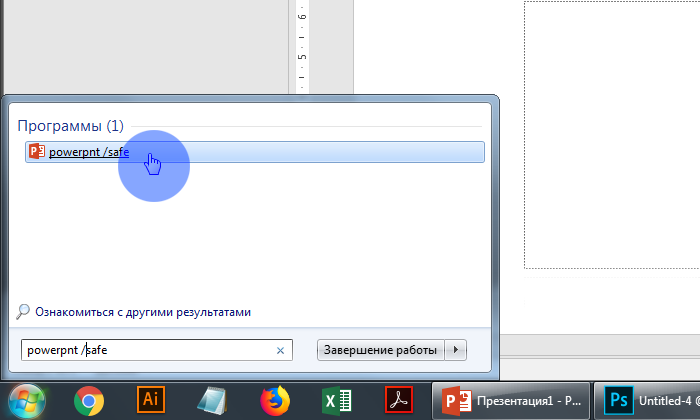The width and height of the screenshot is (700, 420).
Task: Click the dotted slide placeholder in PowerPoint
Action: [612, 135]
